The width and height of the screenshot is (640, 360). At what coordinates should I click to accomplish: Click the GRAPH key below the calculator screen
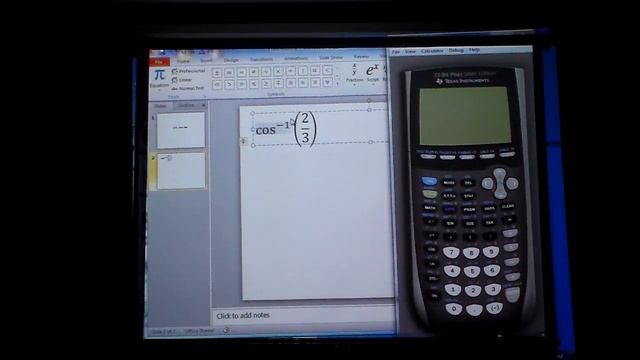(507, 155)
